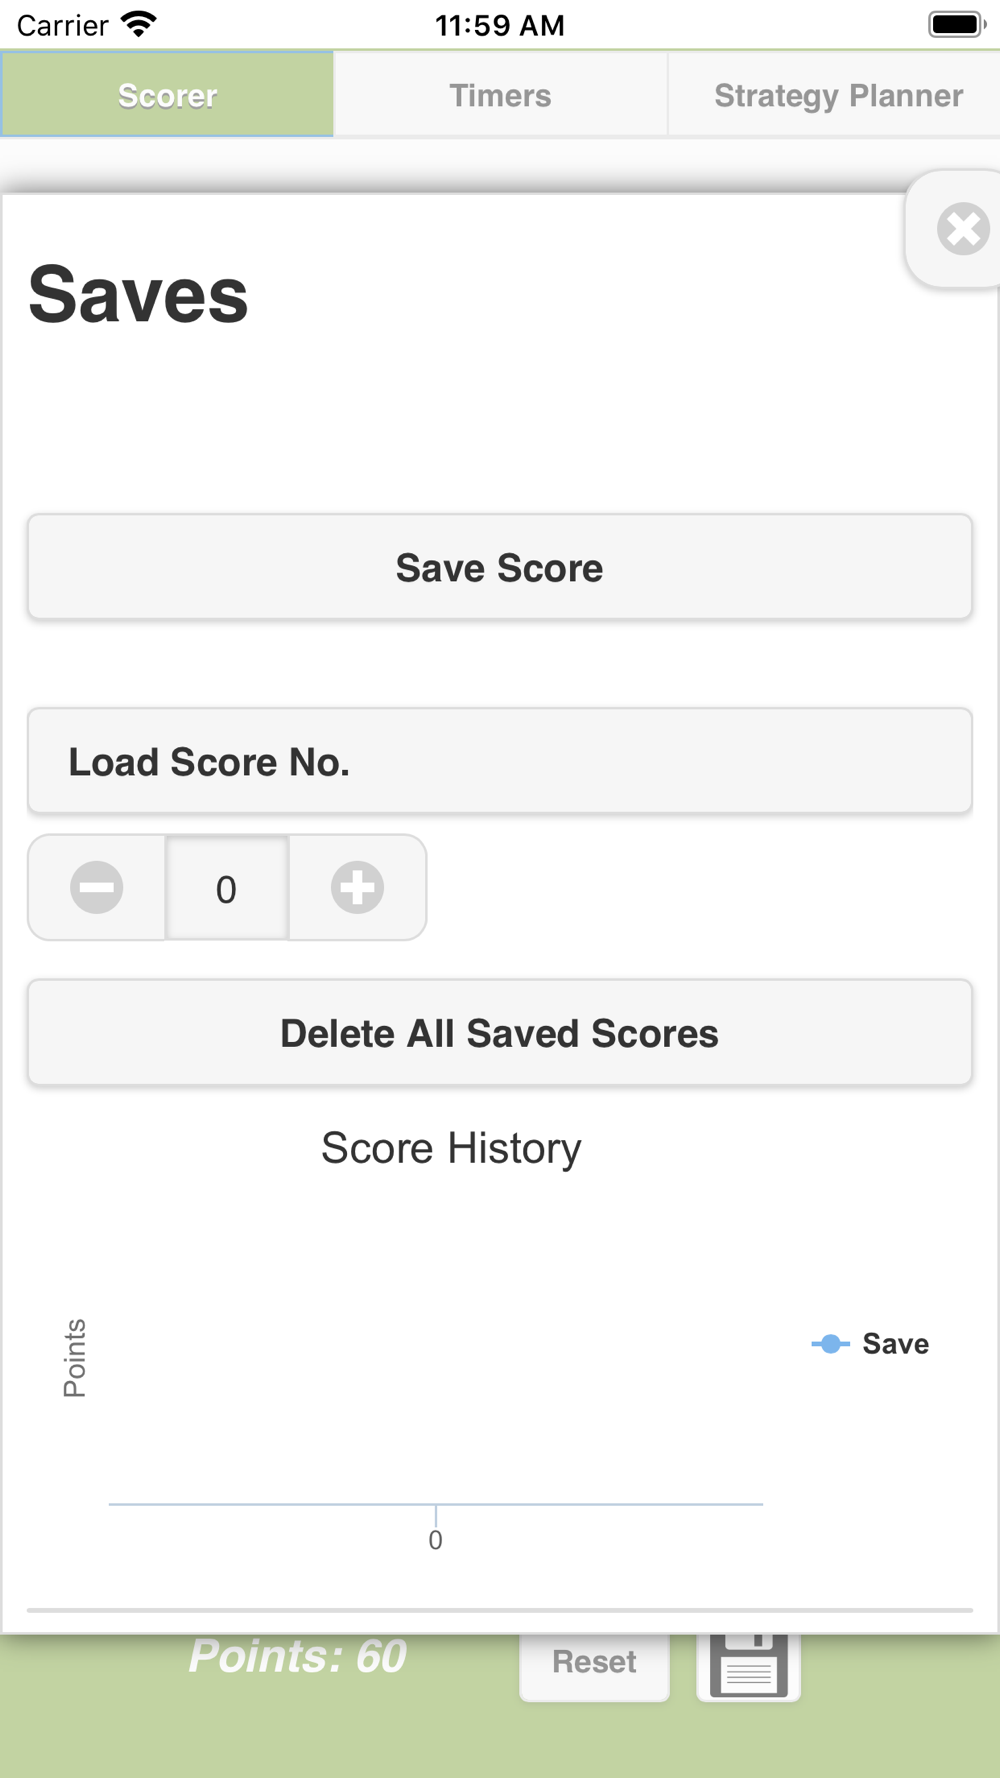The width and height of the screenshot is (1000, 1778).
Task: Tap the floppy disk save icon
Action: (749, 1664)
